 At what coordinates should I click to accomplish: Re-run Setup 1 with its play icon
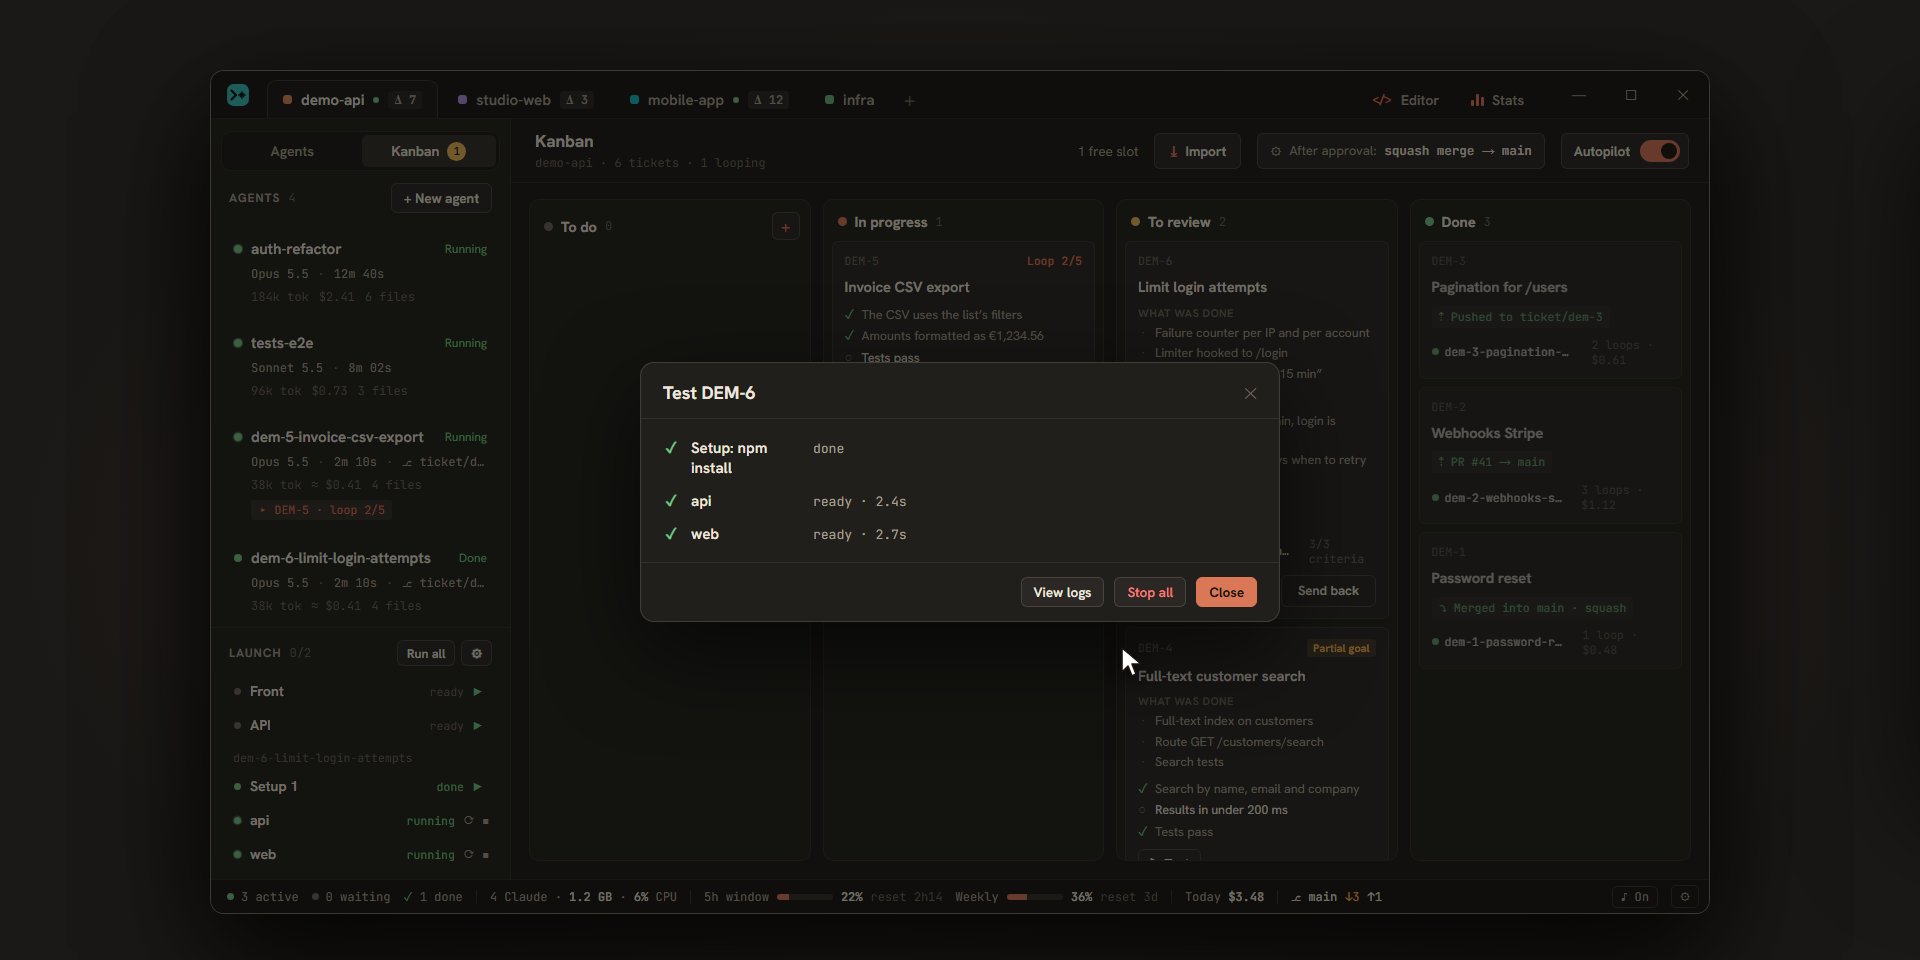point(477,787)
